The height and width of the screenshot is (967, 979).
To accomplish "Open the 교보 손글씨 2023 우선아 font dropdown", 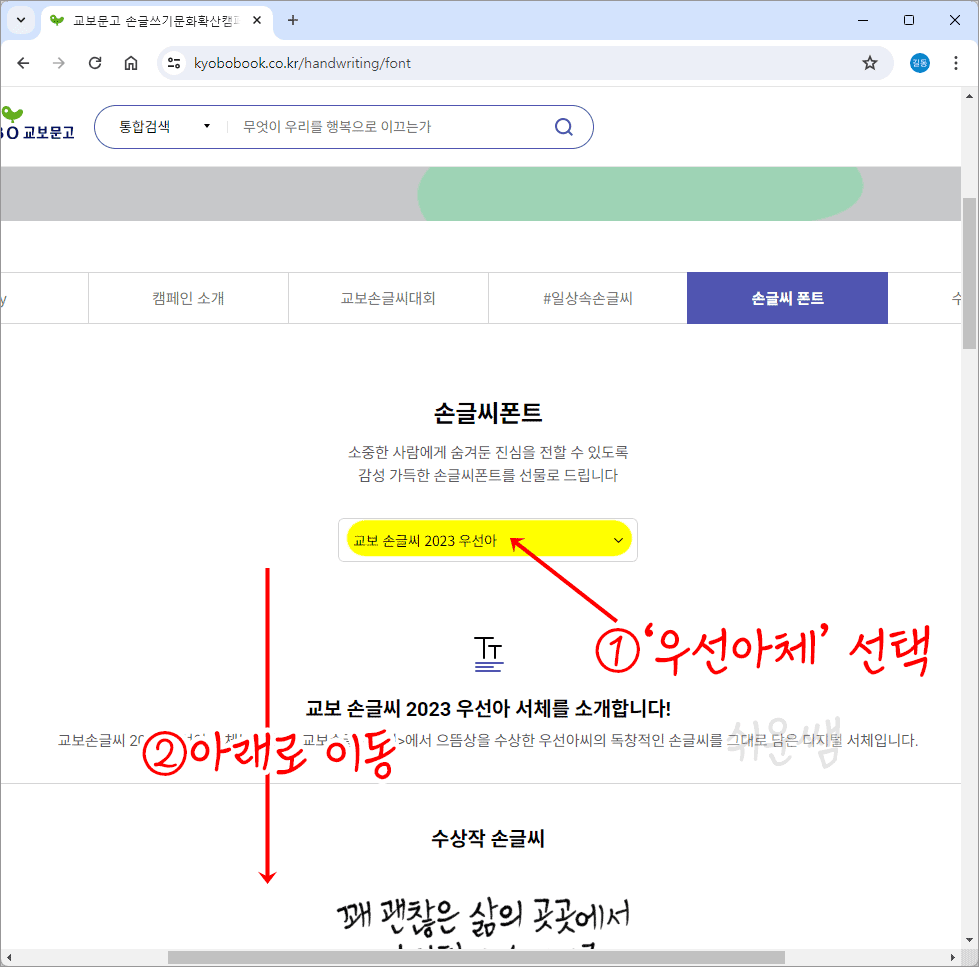I will click(488, 539).
